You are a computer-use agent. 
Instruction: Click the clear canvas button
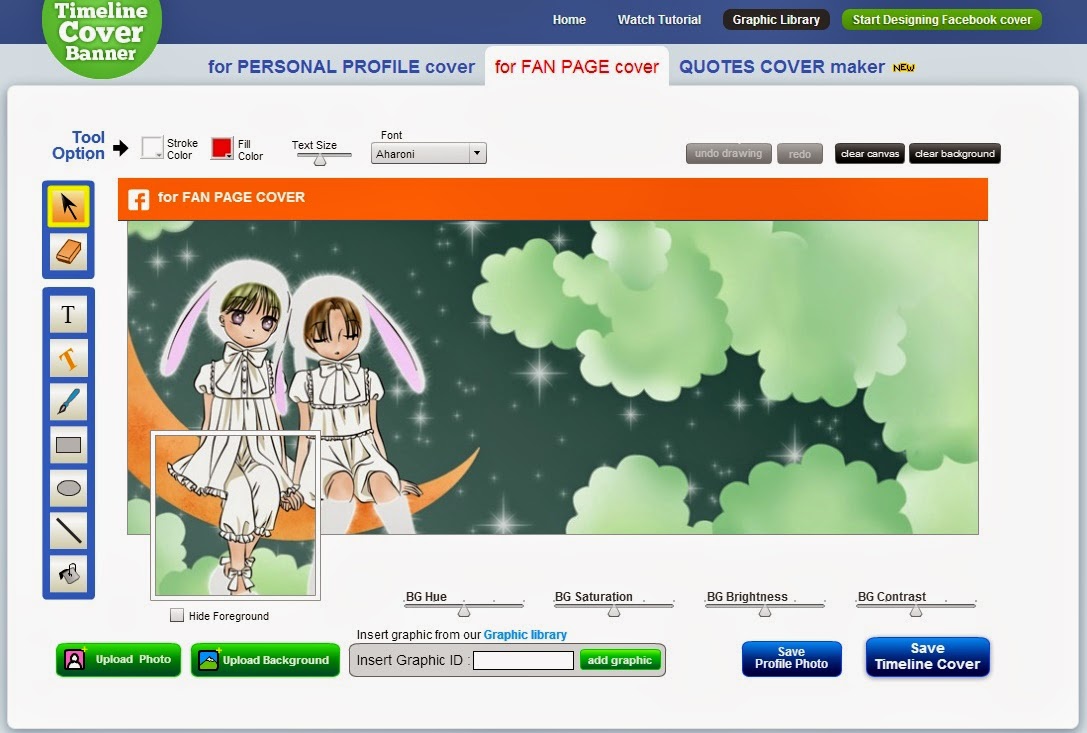869,153
